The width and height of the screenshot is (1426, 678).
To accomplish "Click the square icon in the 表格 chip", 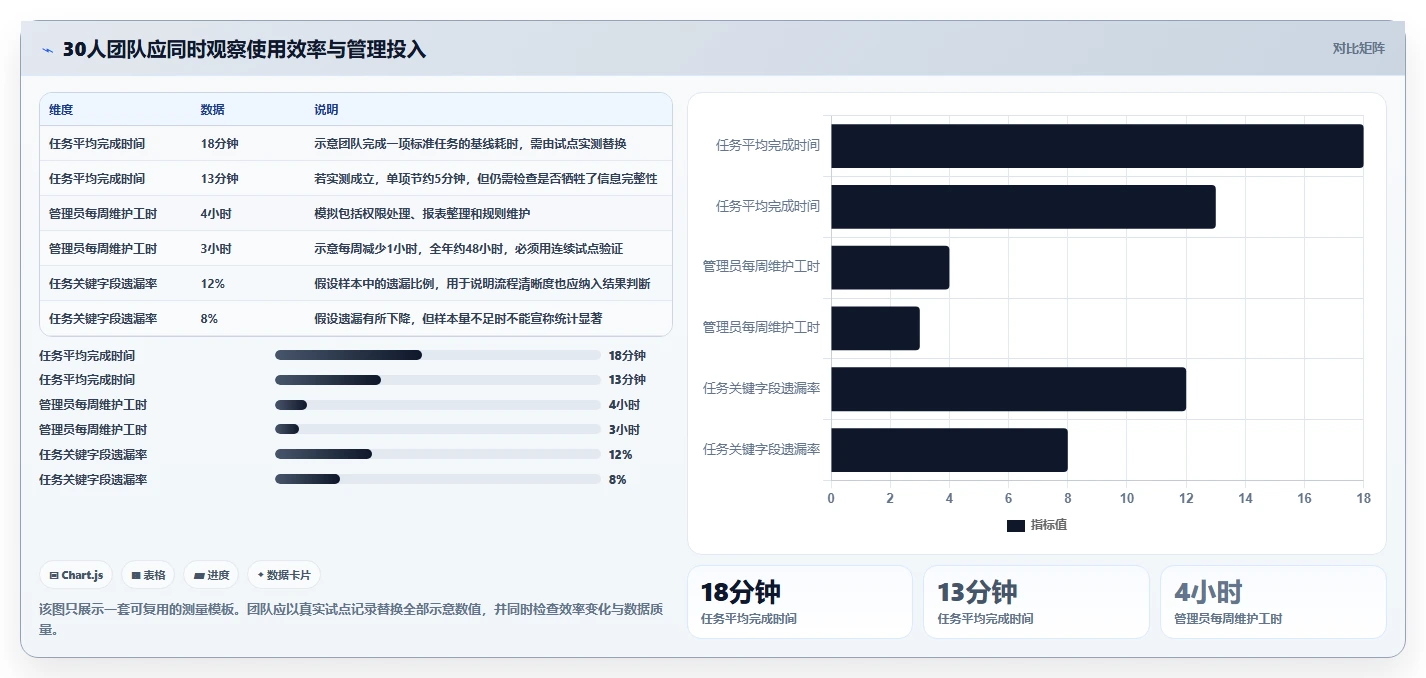I will [x=136, y=576].
